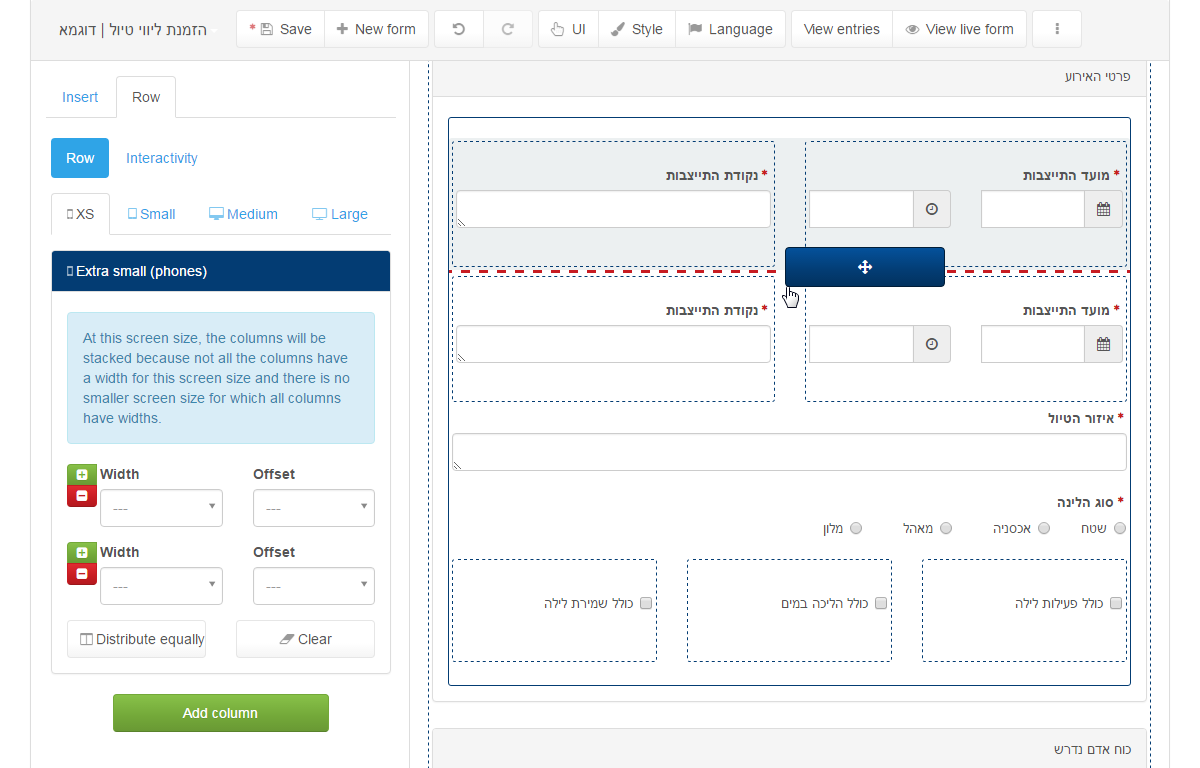
Task: Open the first Offset dropdown
Action: (314, 508)
